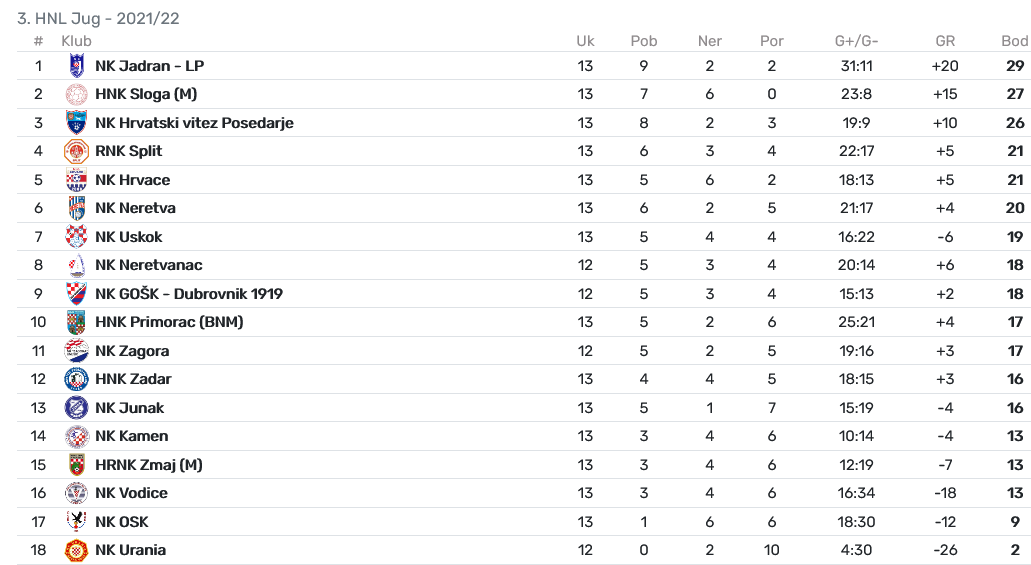Click the RNK Split club crest
The width and height of the screenshot is (1031, 565).
pyautogui.click(x=76, y=151)
